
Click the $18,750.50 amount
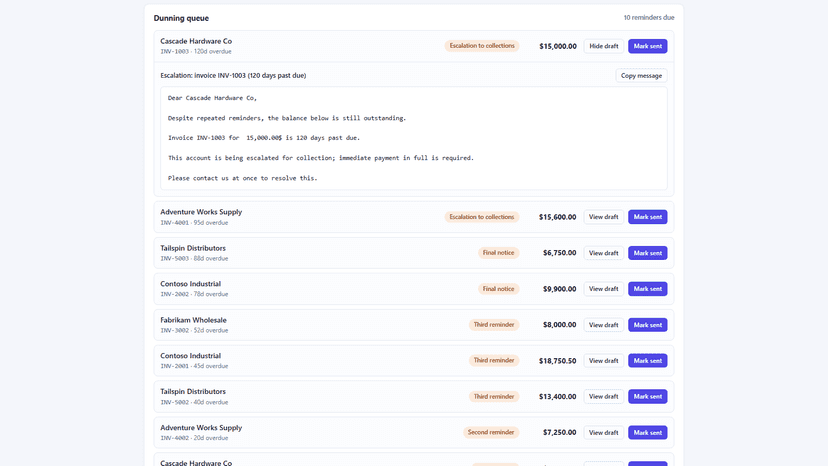point(558,361)
